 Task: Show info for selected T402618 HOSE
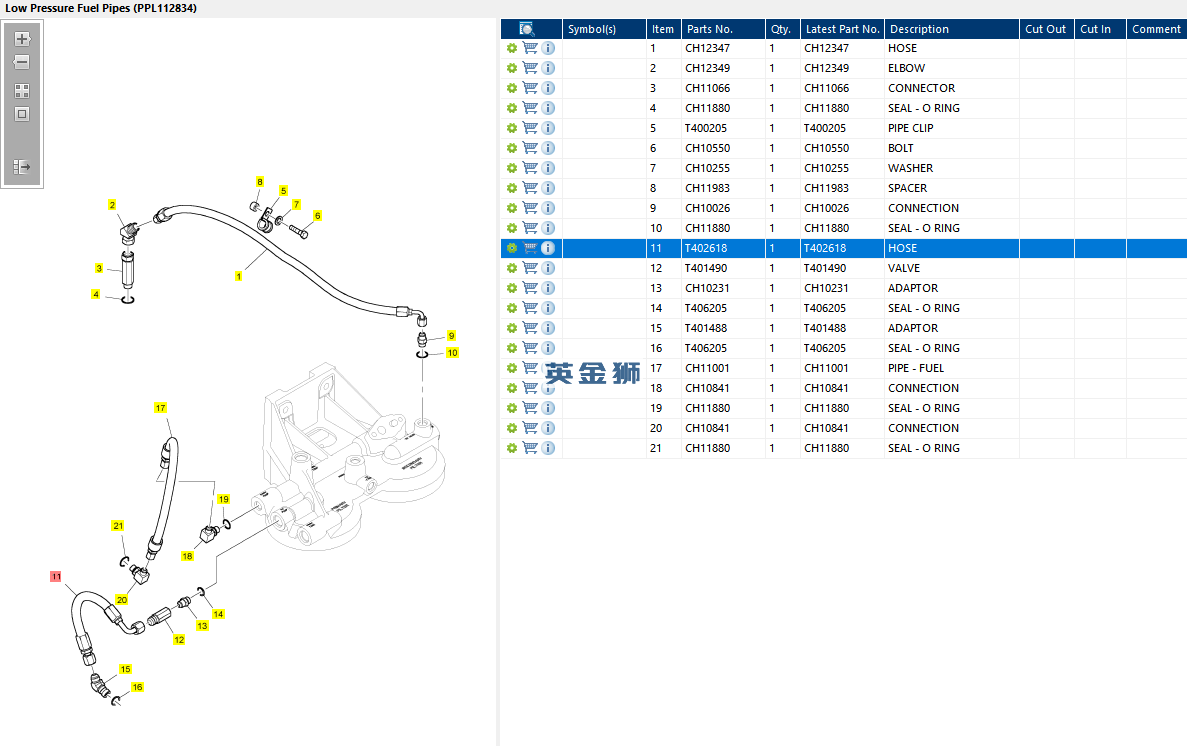[x=548, y=248]
